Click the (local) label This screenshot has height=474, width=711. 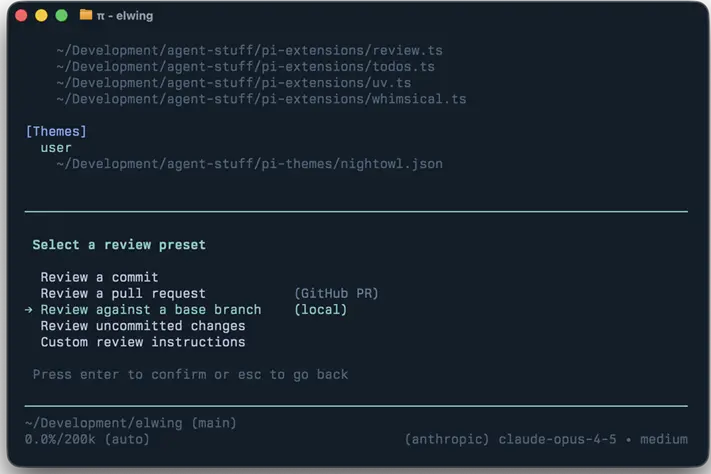(320, 310)
